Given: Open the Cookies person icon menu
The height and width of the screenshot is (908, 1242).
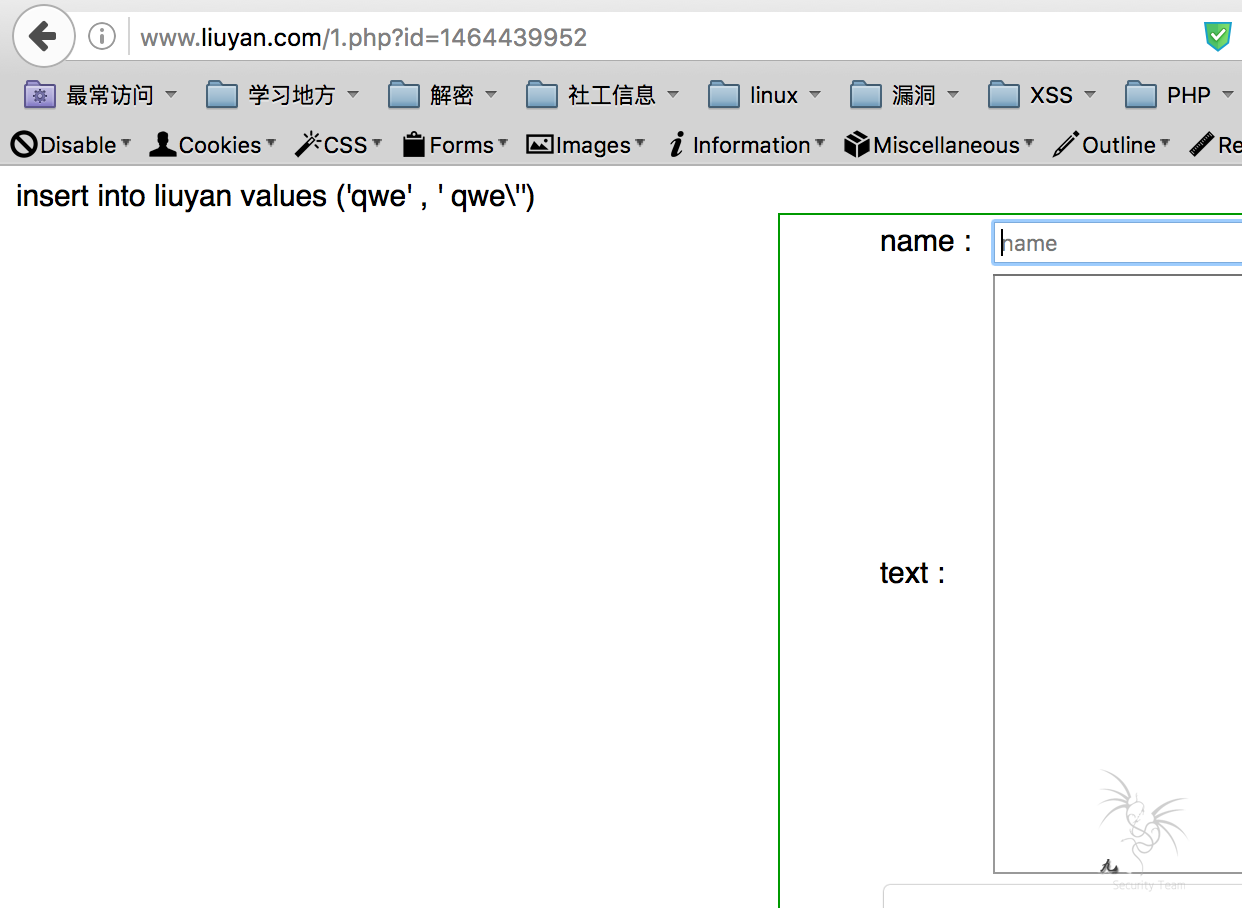Looking at the screenshot, I should coord(211,145).
